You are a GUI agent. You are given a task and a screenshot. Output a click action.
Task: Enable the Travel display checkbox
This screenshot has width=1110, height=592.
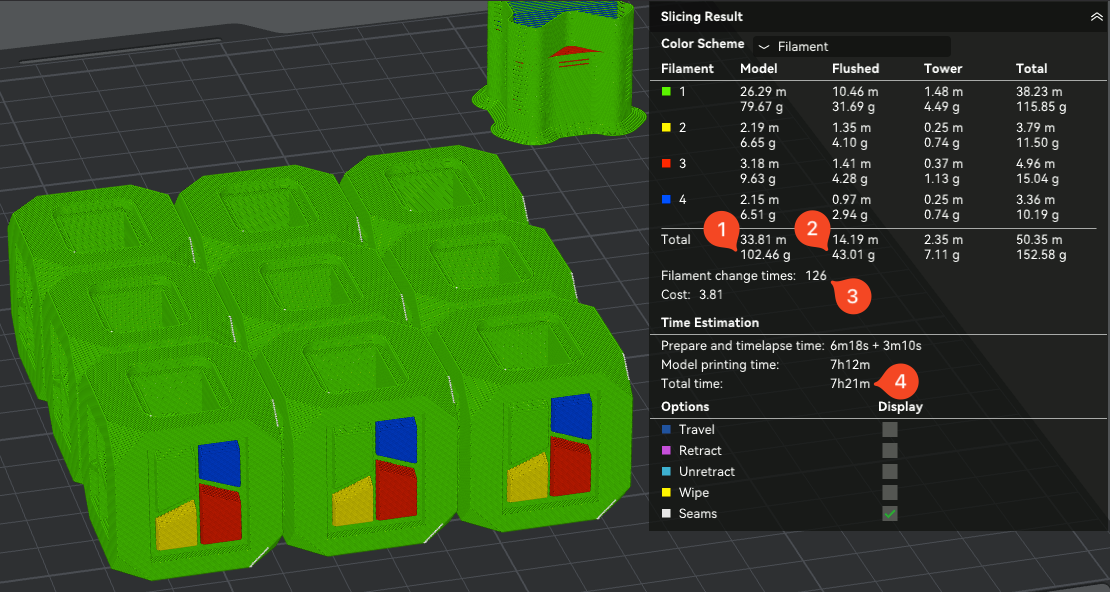pos(890,429)
